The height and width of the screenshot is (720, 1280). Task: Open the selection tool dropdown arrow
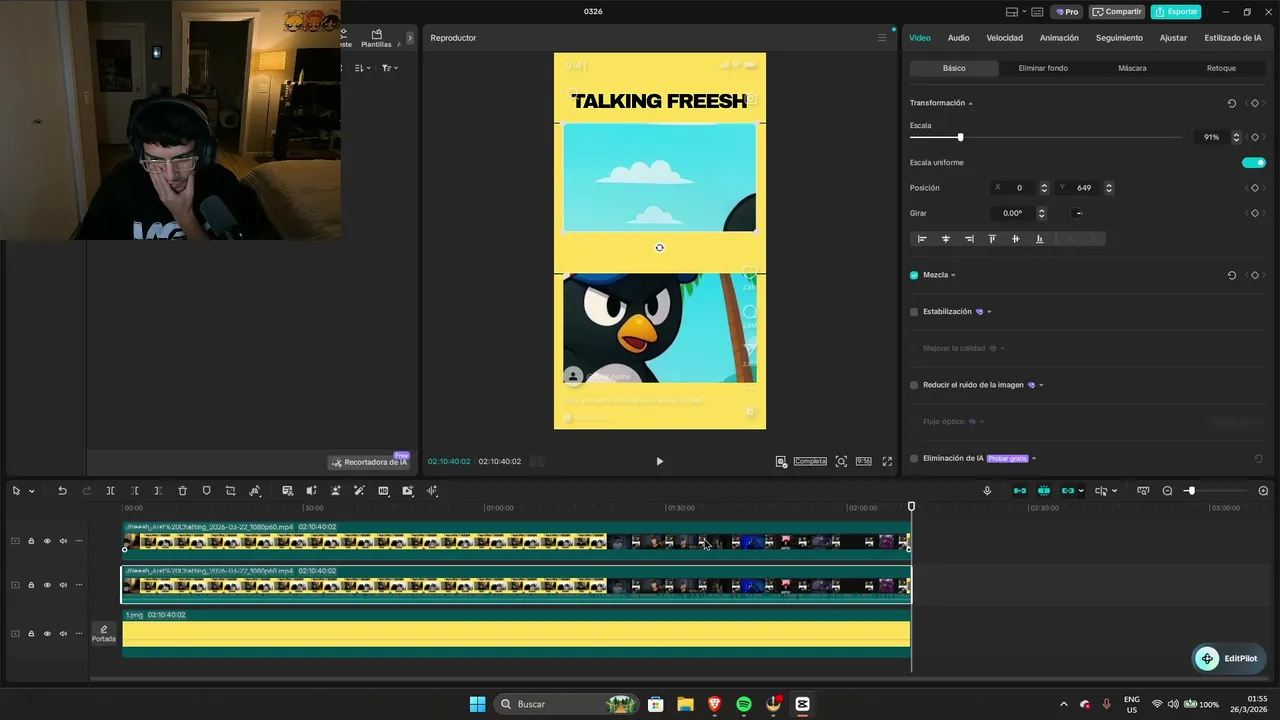point(32,491)
